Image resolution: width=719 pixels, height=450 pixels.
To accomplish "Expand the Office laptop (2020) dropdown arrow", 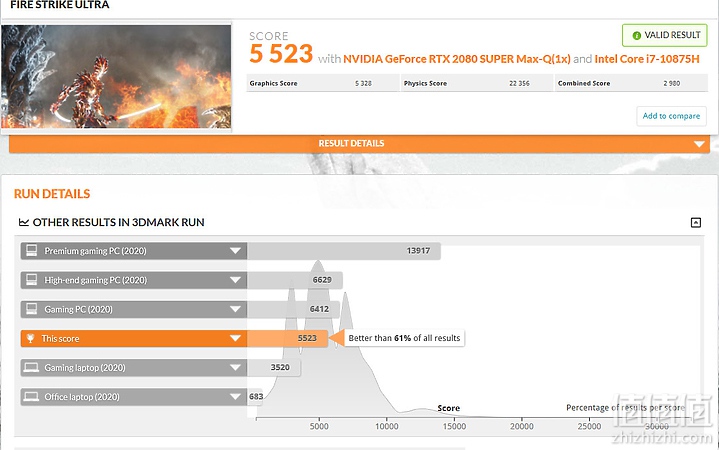I will 235,397.
